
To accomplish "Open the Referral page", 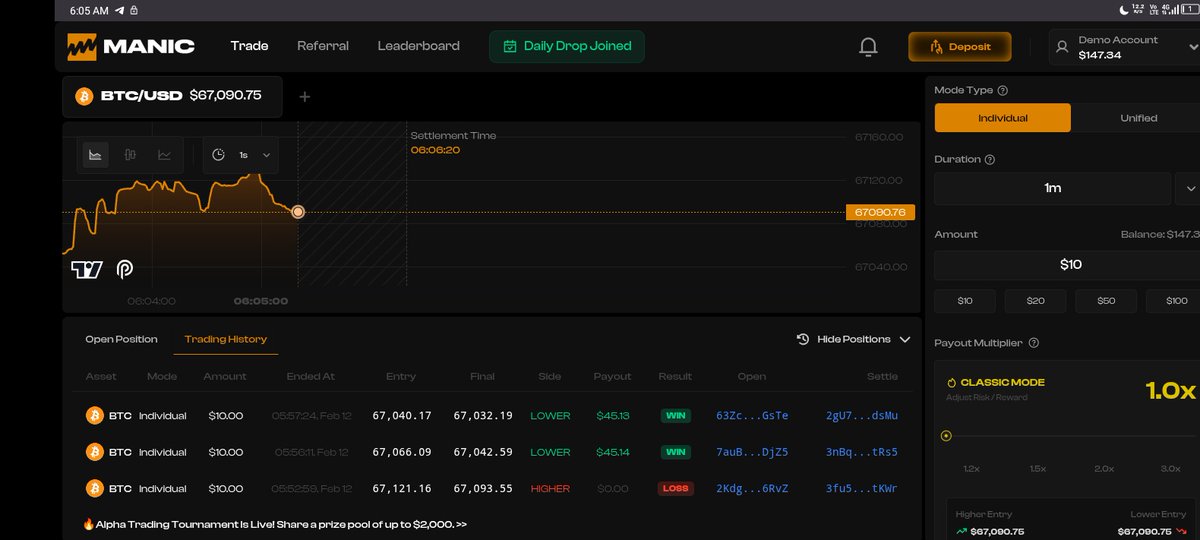I will [323, 46].
